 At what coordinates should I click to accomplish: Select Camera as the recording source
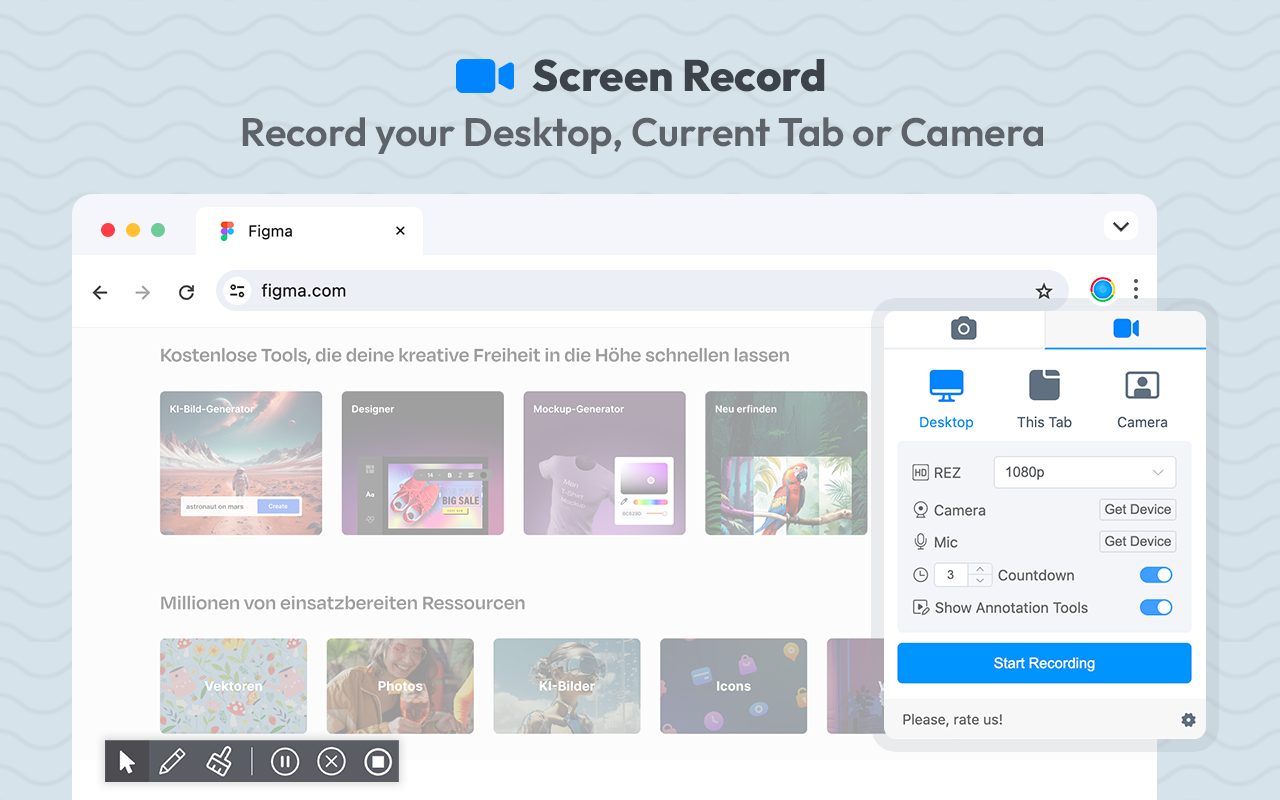(x=1142, y=397)
